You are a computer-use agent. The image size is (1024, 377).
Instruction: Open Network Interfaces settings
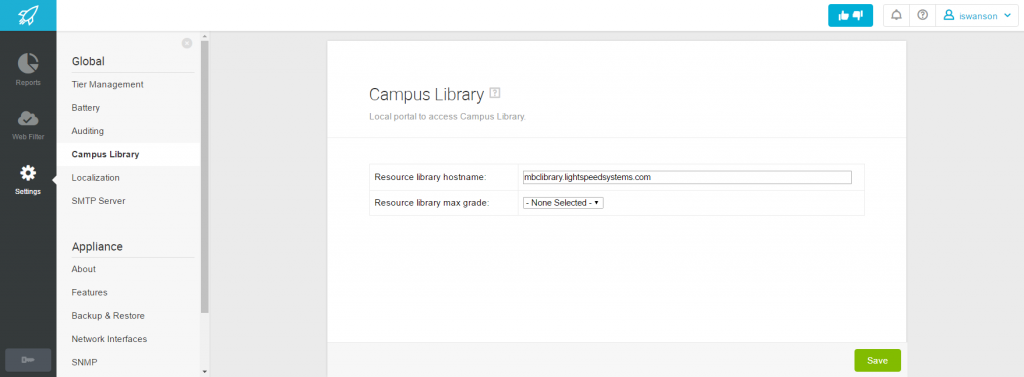click(109, 339)
